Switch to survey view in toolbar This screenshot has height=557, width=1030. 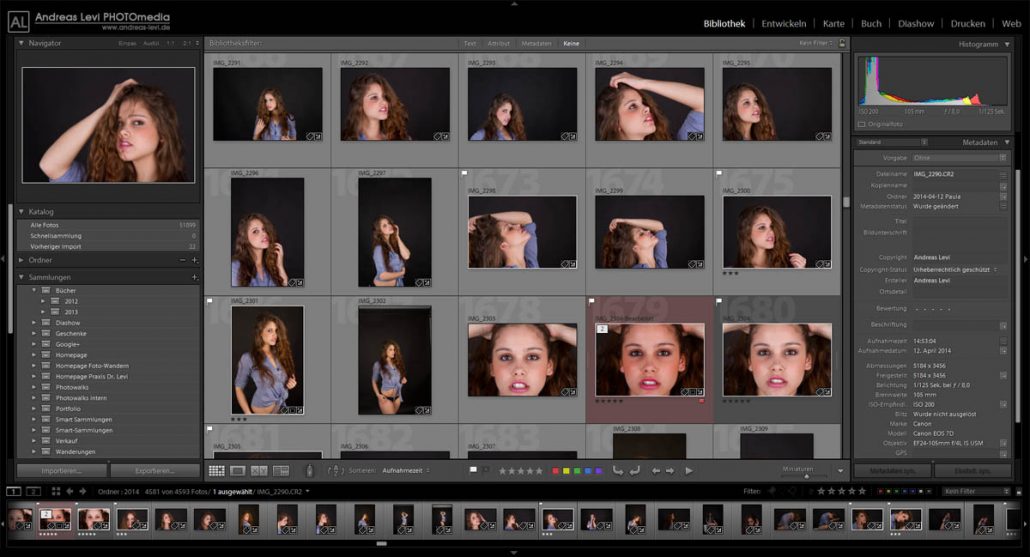[x=280, y=471]
